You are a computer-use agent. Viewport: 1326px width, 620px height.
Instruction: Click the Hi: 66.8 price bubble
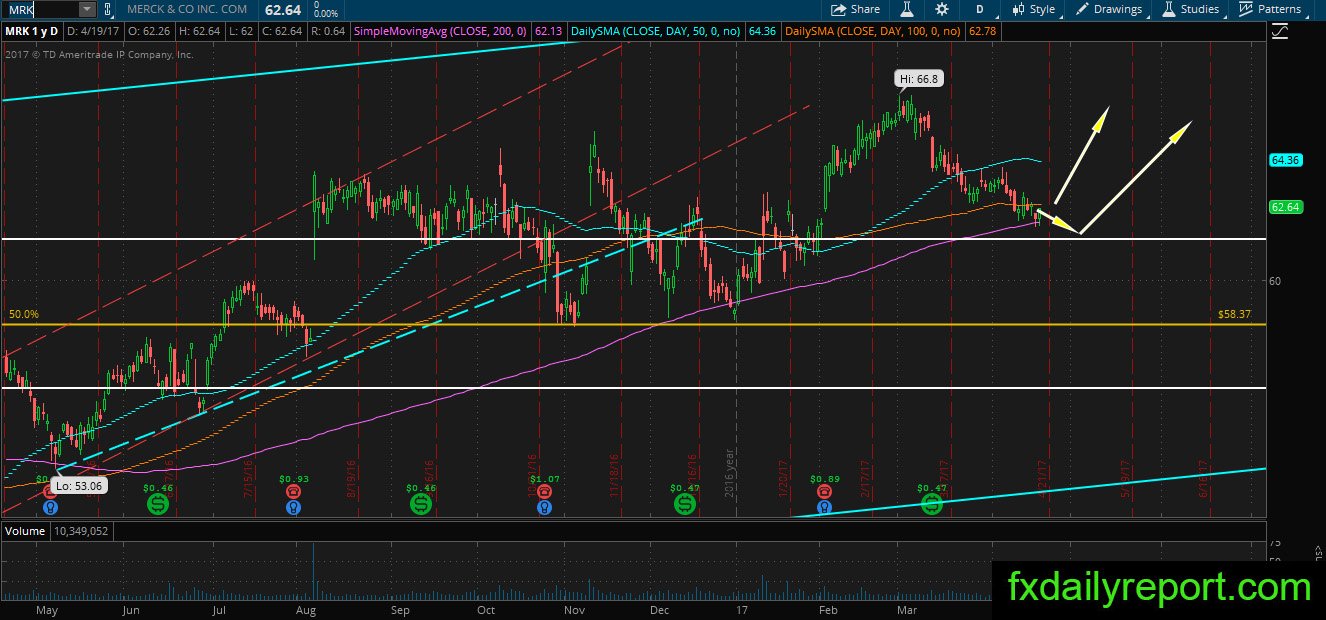pyautogui.click(x=919, y=77)
